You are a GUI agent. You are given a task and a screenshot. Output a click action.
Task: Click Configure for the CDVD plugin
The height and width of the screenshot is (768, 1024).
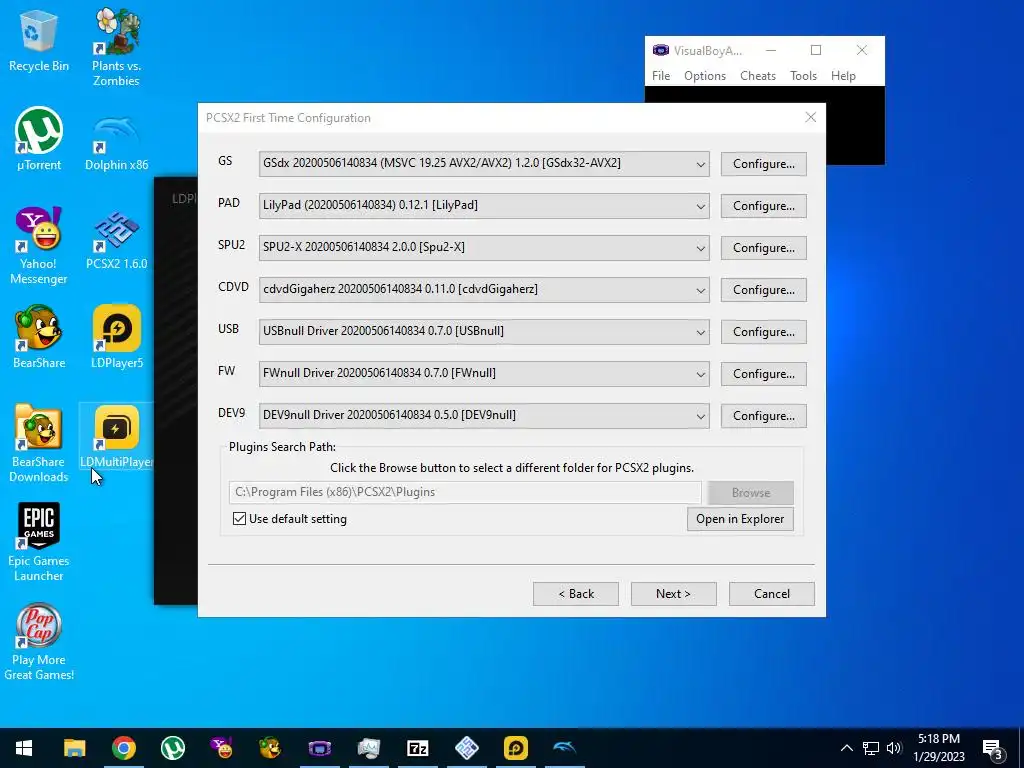(763, 290)
